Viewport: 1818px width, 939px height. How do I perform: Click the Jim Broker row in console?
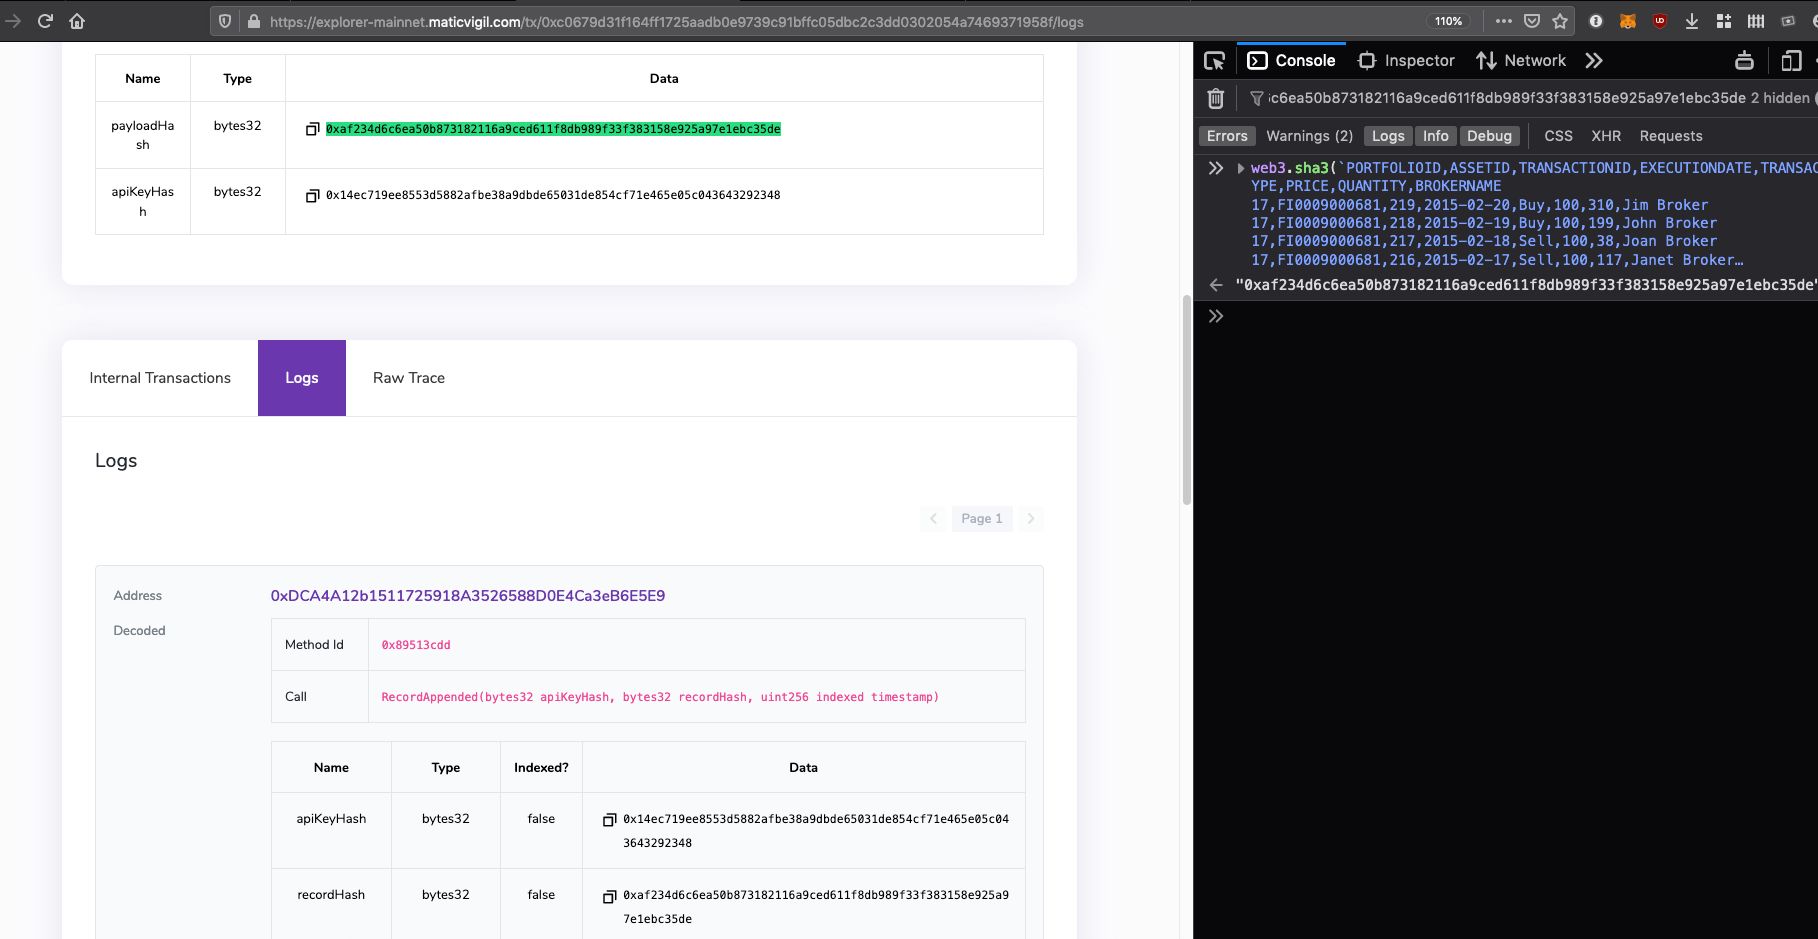click(x=1479, y=205)
